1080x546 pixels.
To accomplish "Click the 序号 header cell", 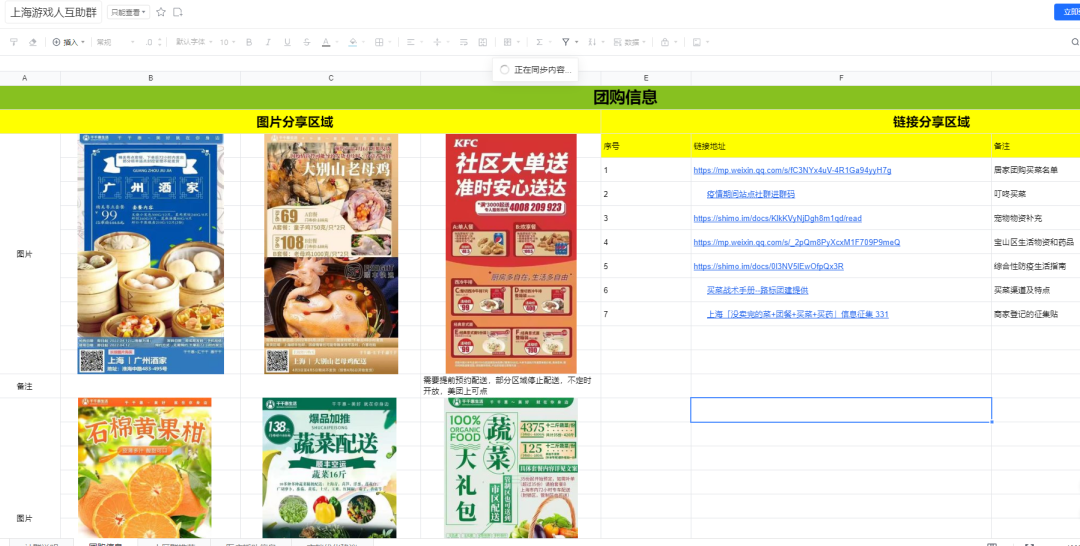I will coord(646,146).
